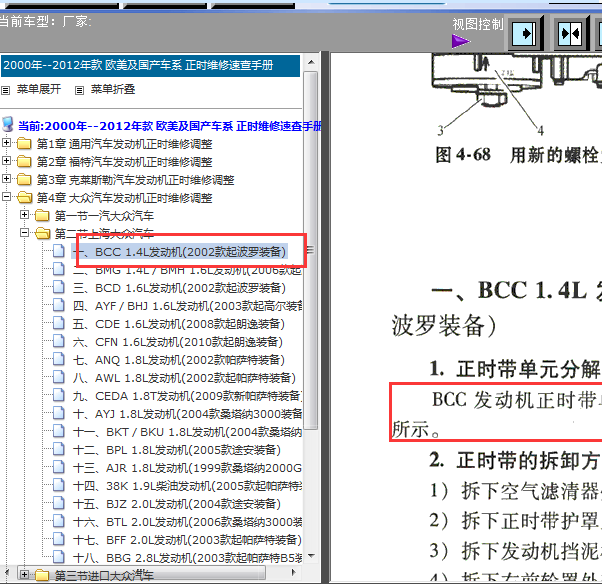
Task: Open 十一、BKT / BKU 1.8L发动机 page
Action: (x=187, y=432)
